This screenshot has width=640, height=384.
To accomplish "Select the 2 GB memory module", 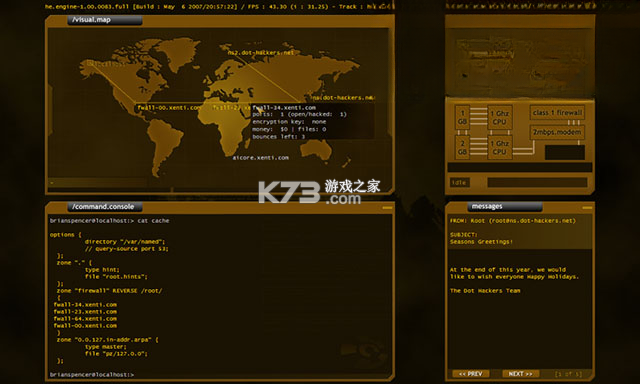I will pos(462,147).
